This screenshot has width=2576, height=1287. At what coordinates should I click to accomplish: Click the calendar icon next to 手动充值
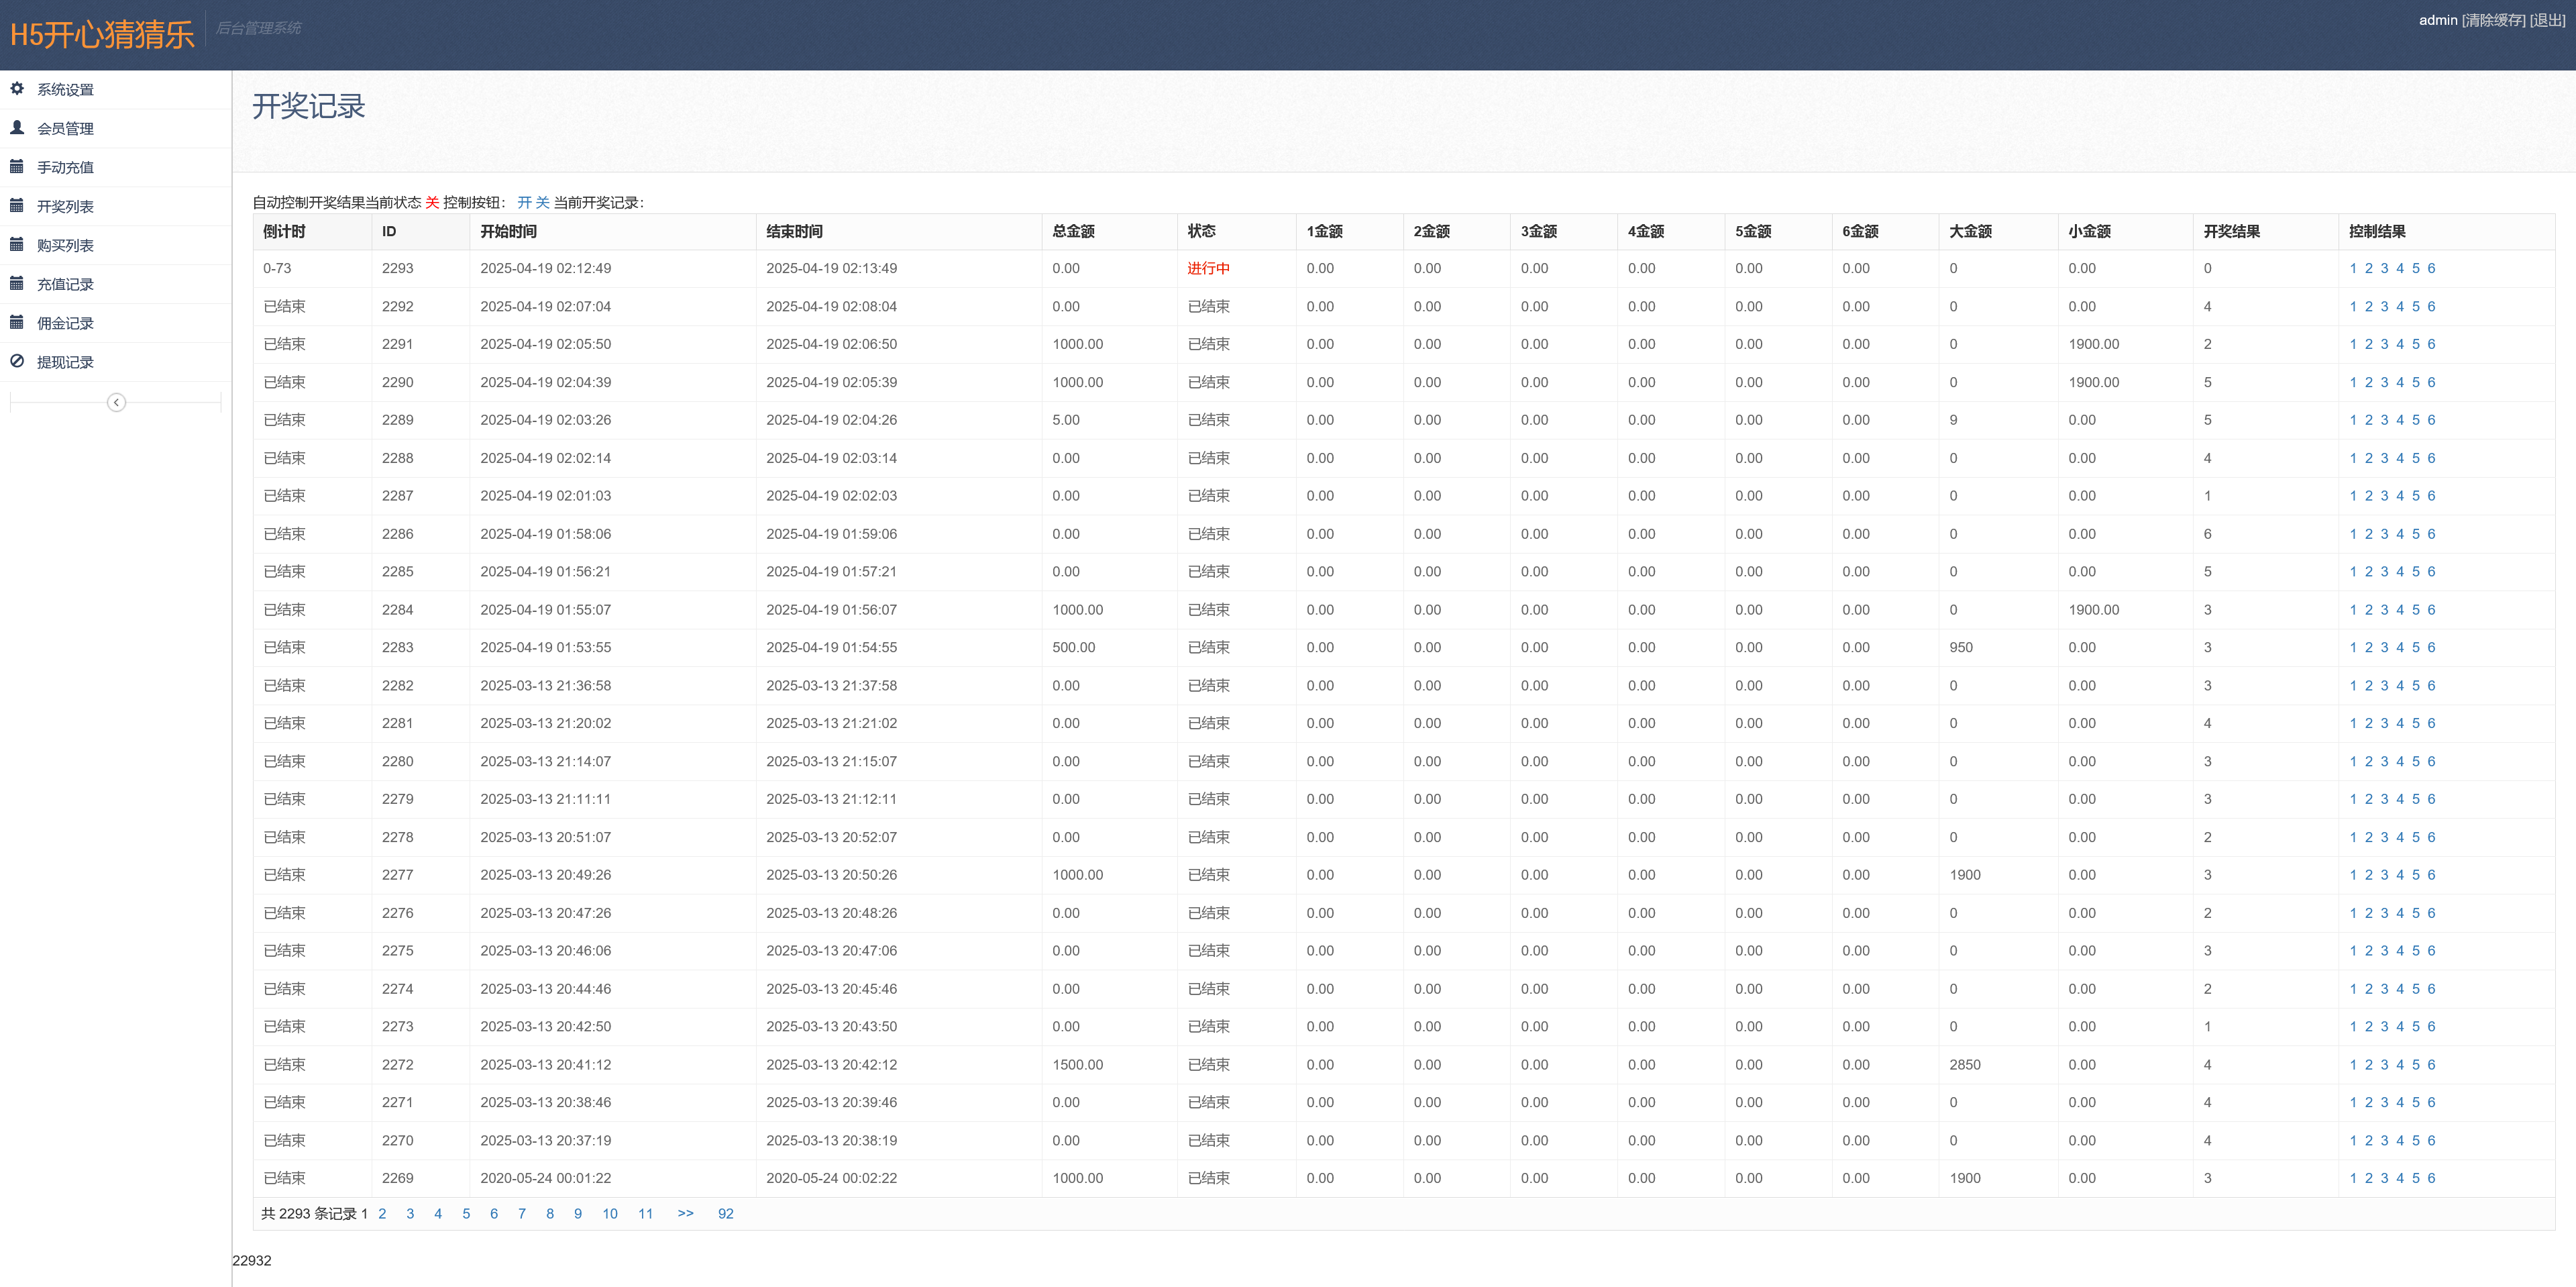[x=17, y=167]
